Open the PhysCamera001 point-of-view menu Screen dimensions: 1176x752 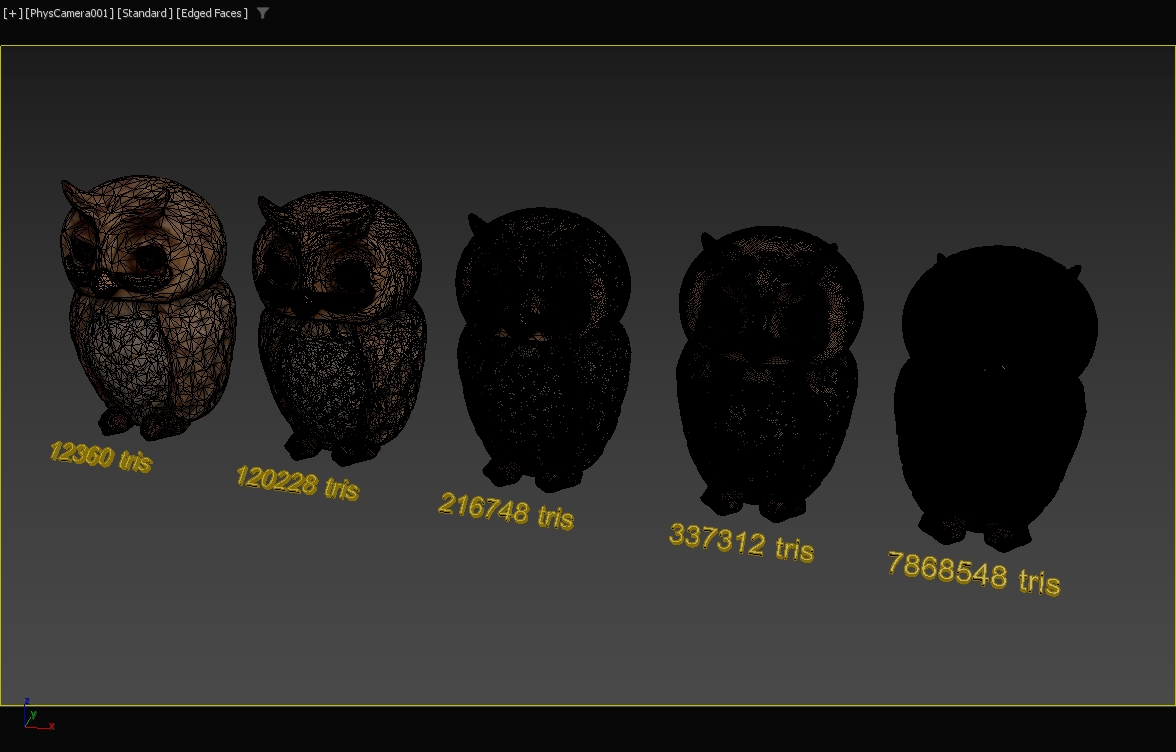[x=69, y=13]
